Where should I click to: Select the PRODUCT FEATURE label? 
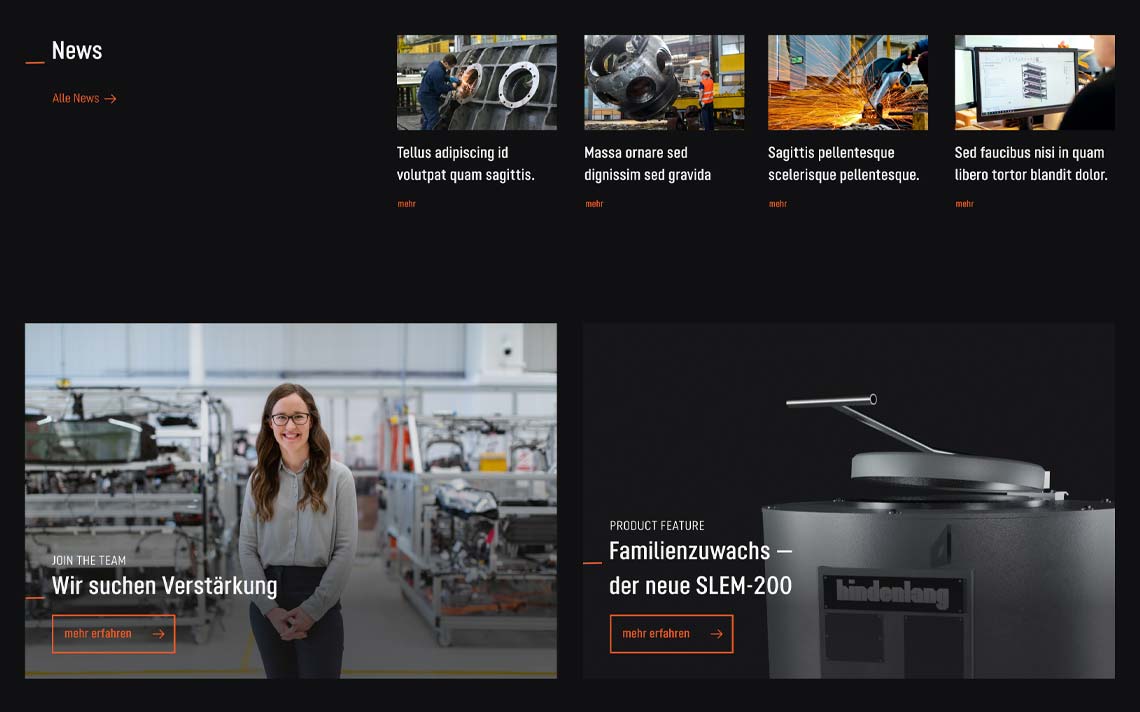657,525
